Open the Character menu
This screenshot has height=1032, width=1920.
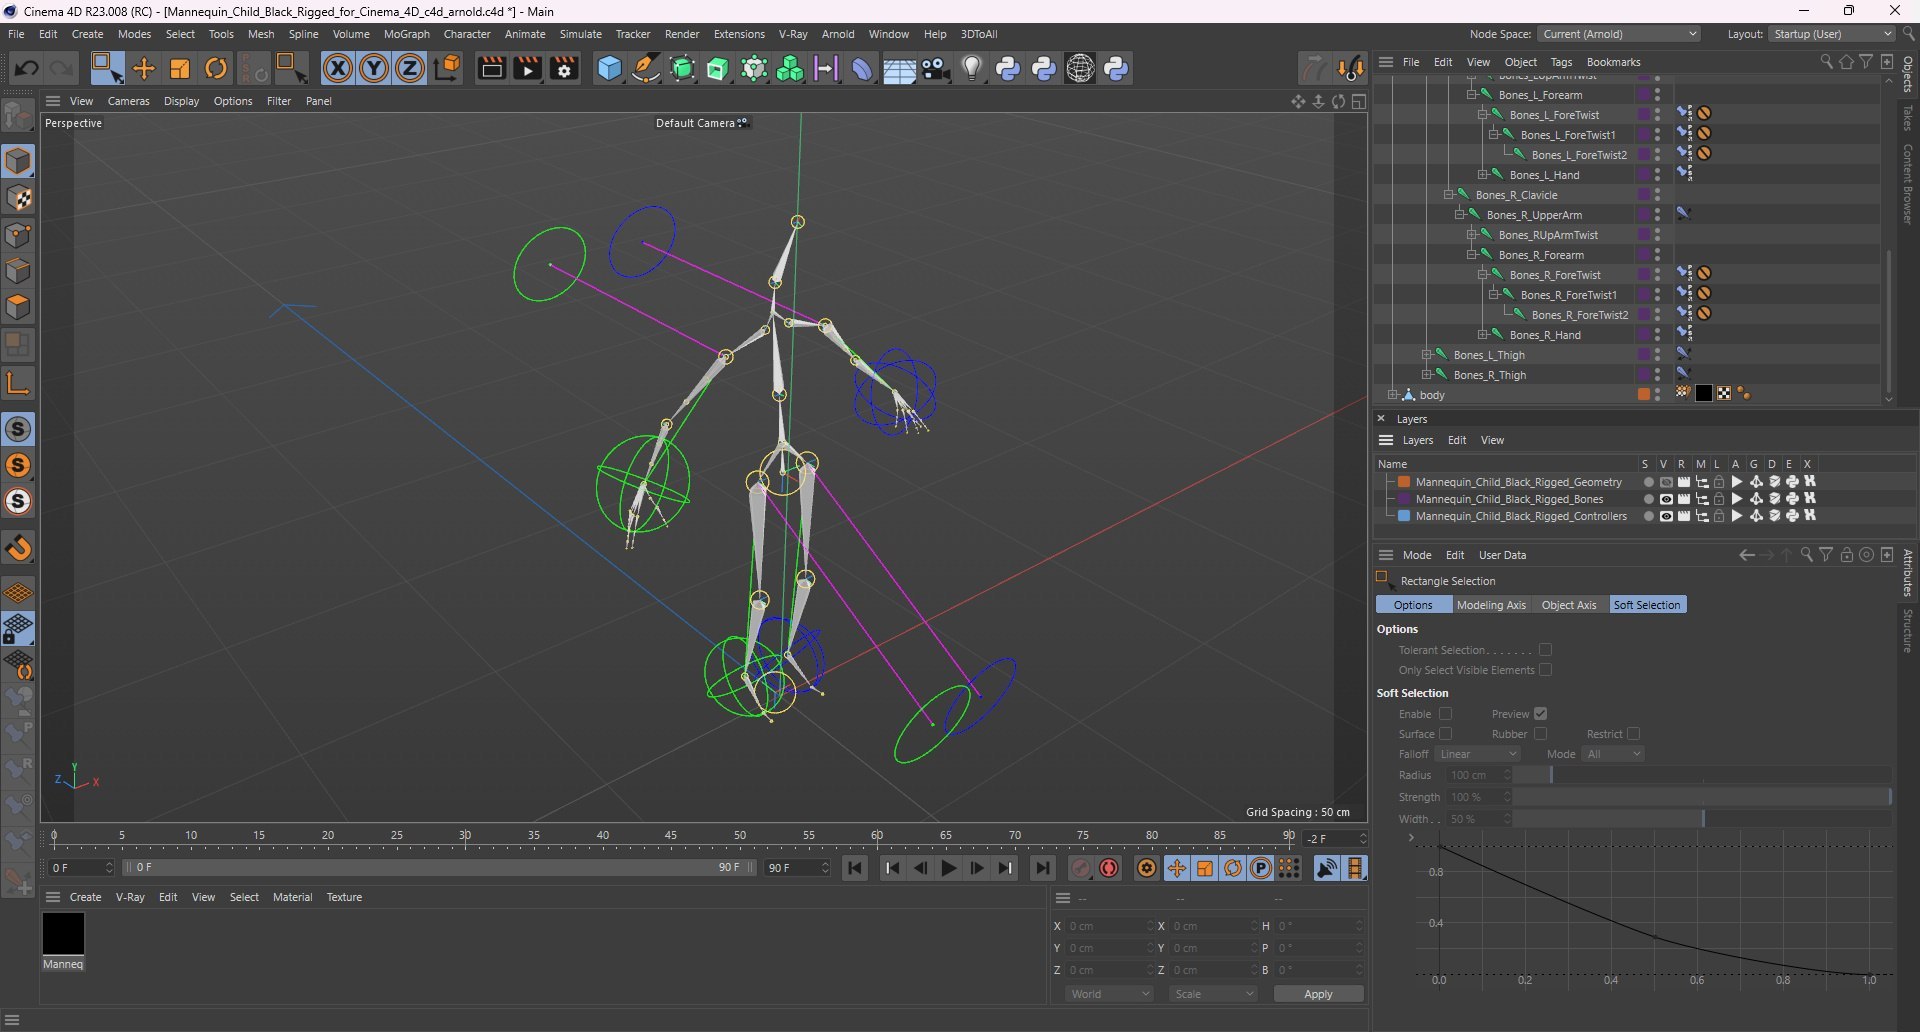tap(467, 34)
